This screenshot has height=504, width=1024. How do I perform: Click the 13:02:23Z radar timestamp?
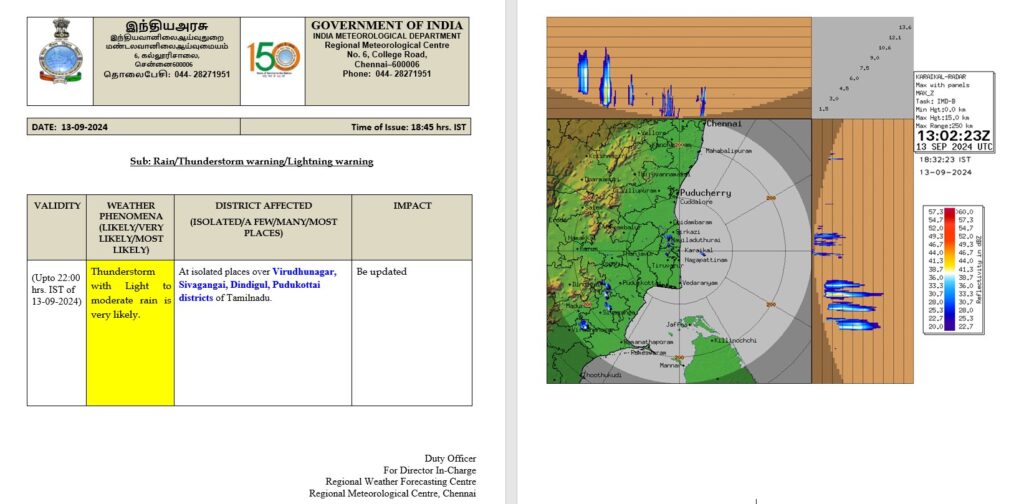(x=955, y=133)
